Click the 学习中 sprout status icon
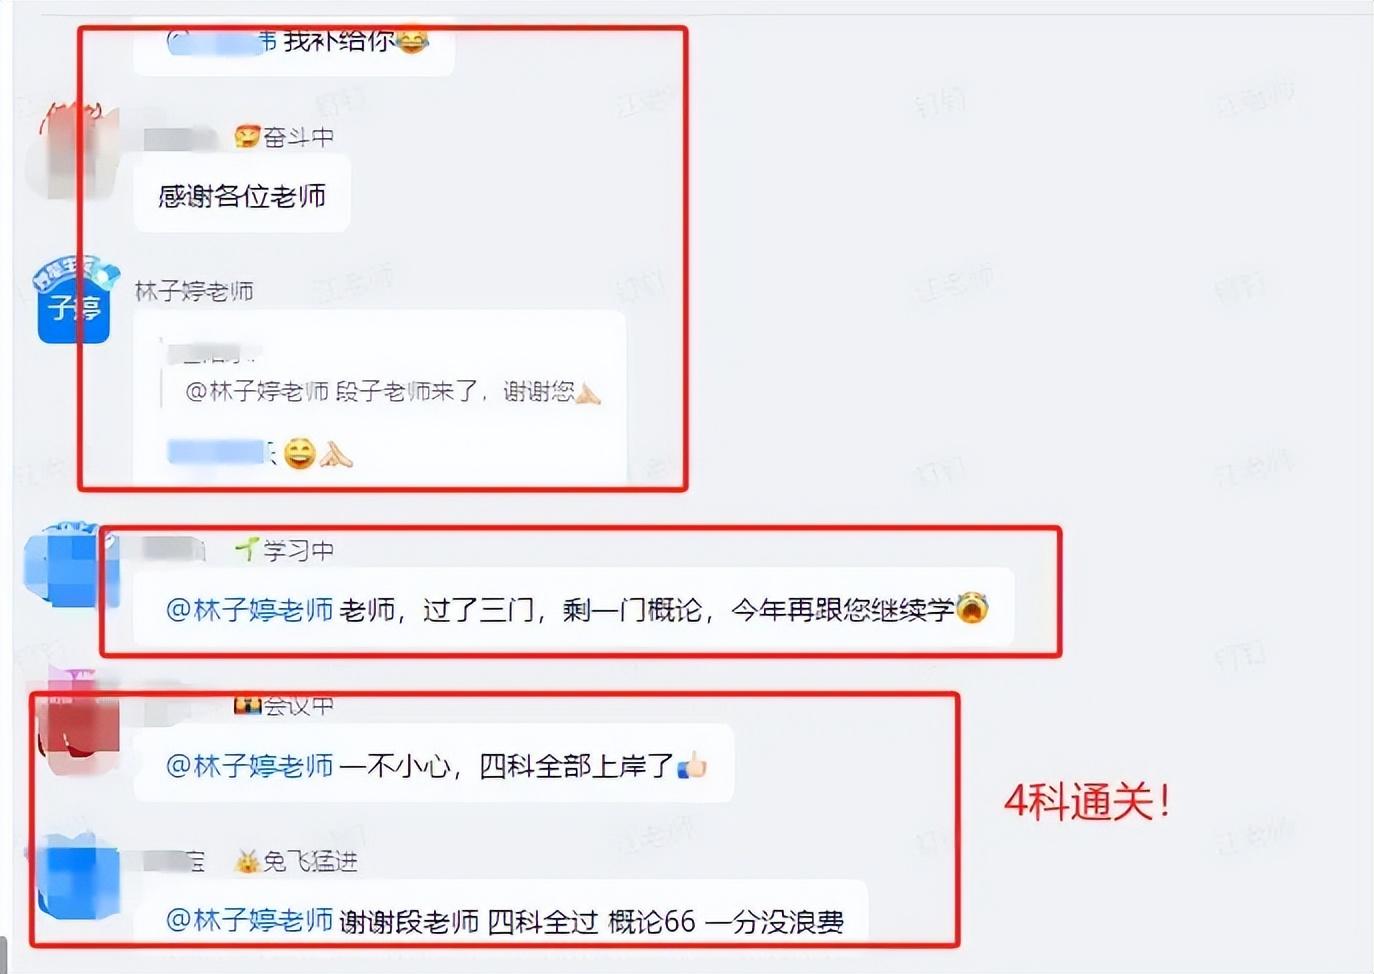Image resolution: width=1374 pixels, height=974 pixels. (247, 549)
